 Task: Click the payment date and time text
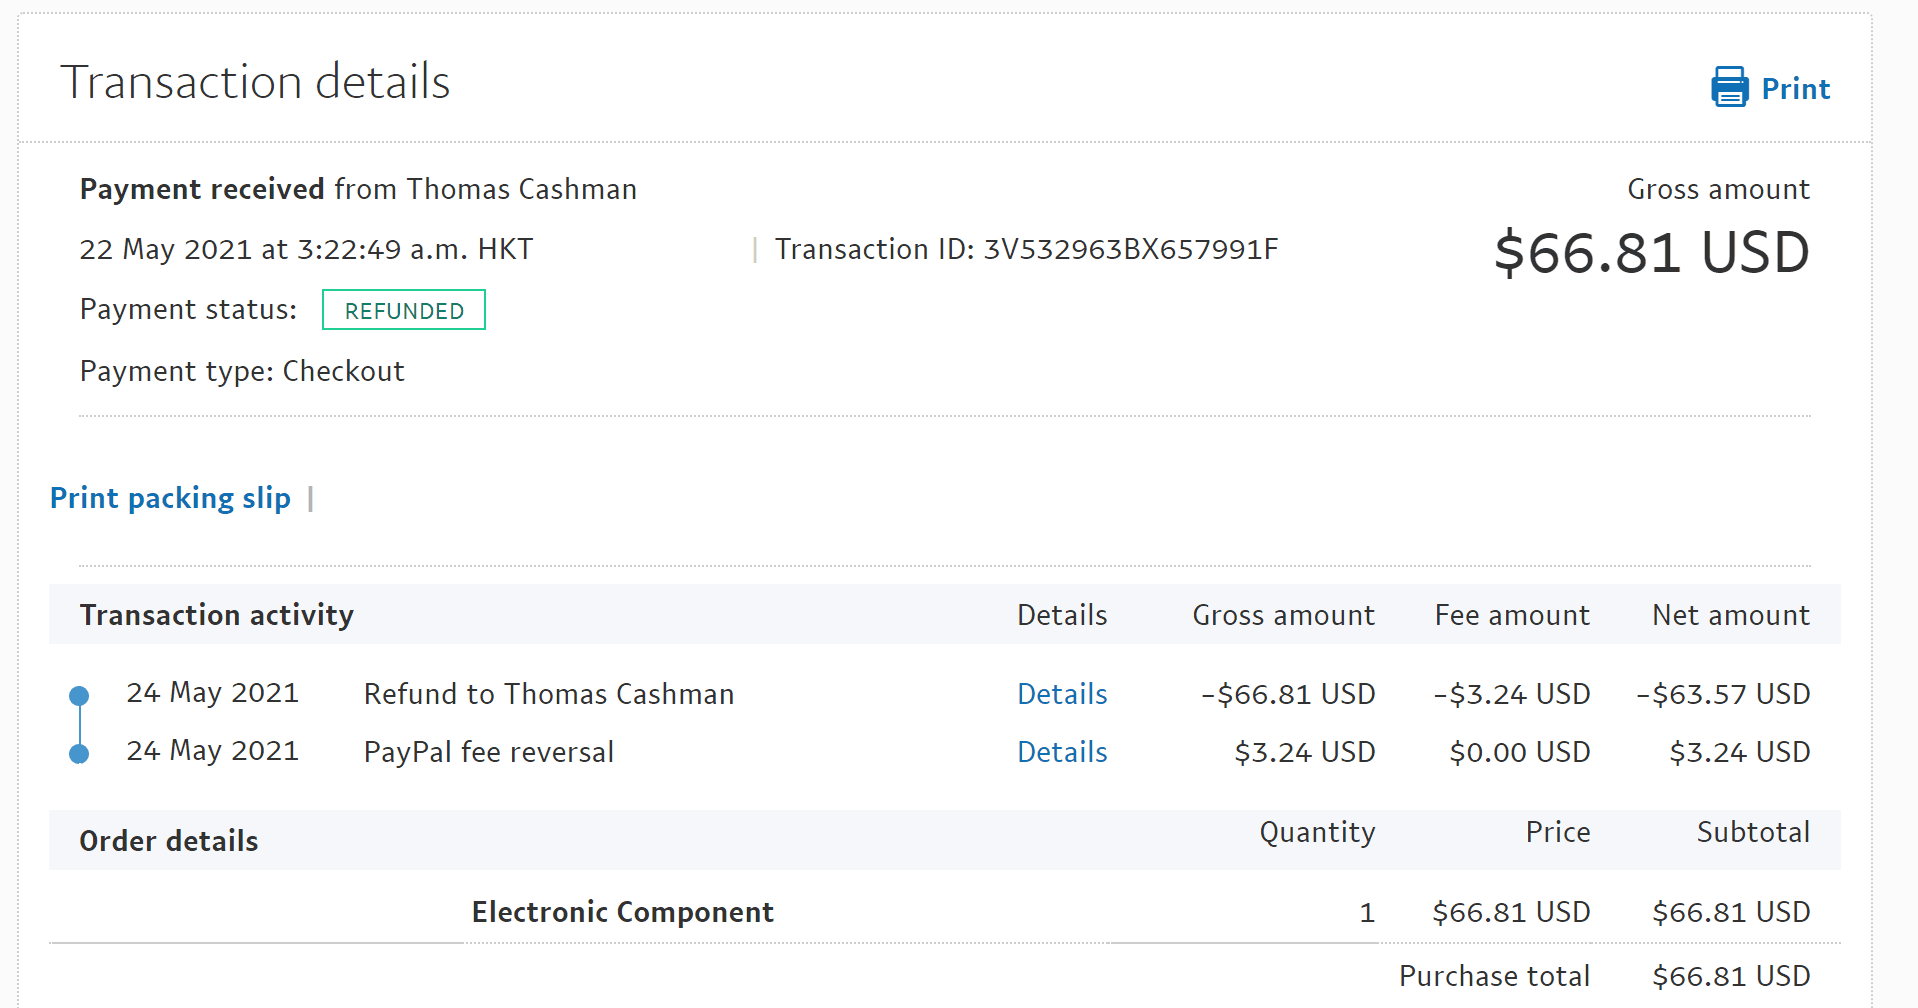pyautogui.click(x=306, y=249)
